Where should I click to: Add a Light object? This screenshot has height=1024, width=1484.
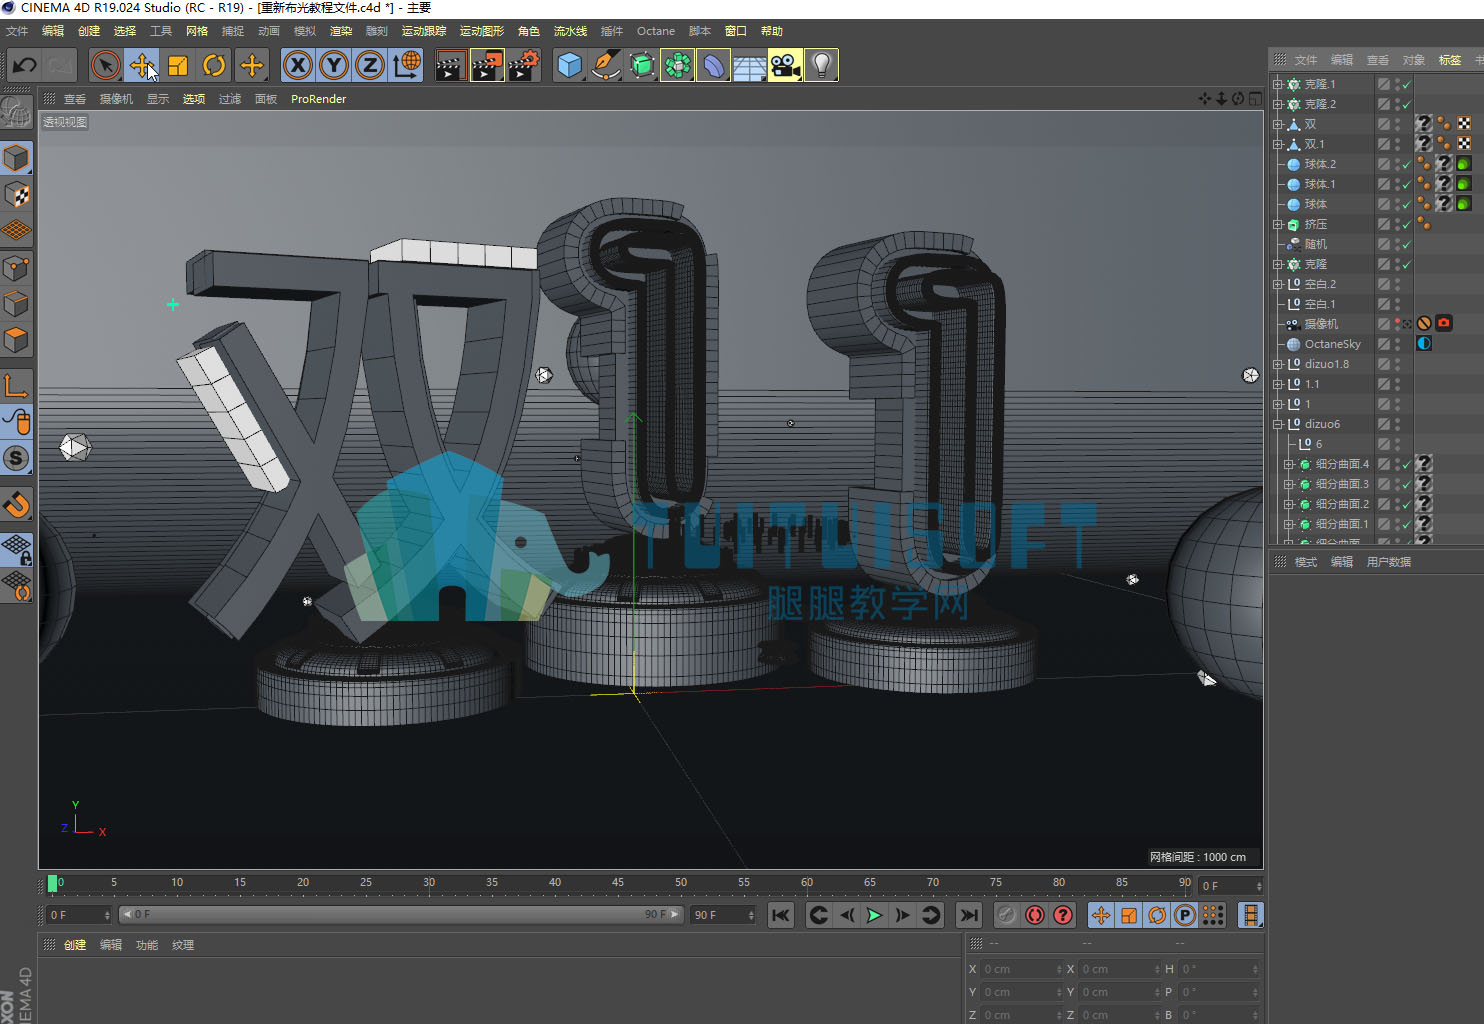point(821,66)
